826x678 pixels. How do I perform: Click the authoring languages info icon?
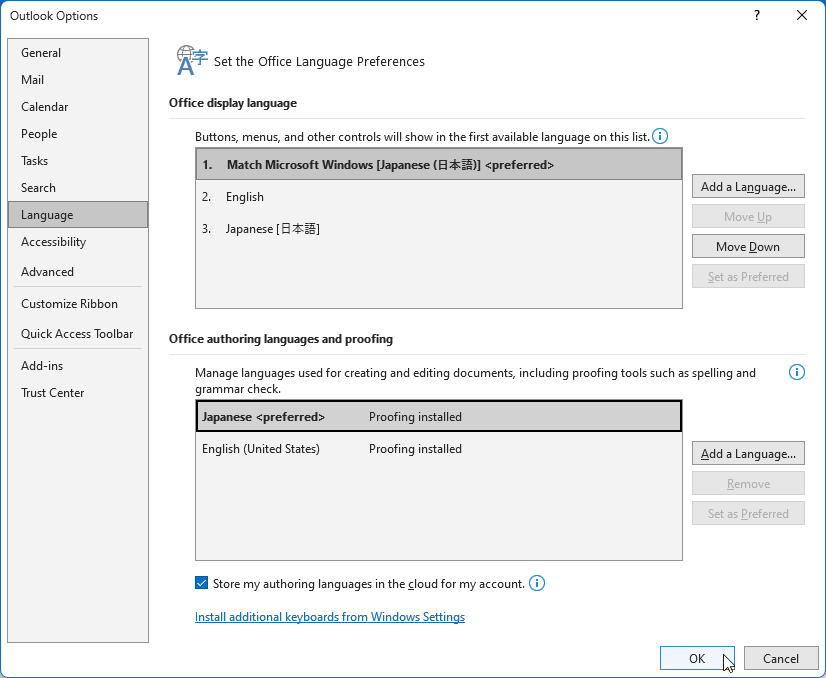point(796,372)
